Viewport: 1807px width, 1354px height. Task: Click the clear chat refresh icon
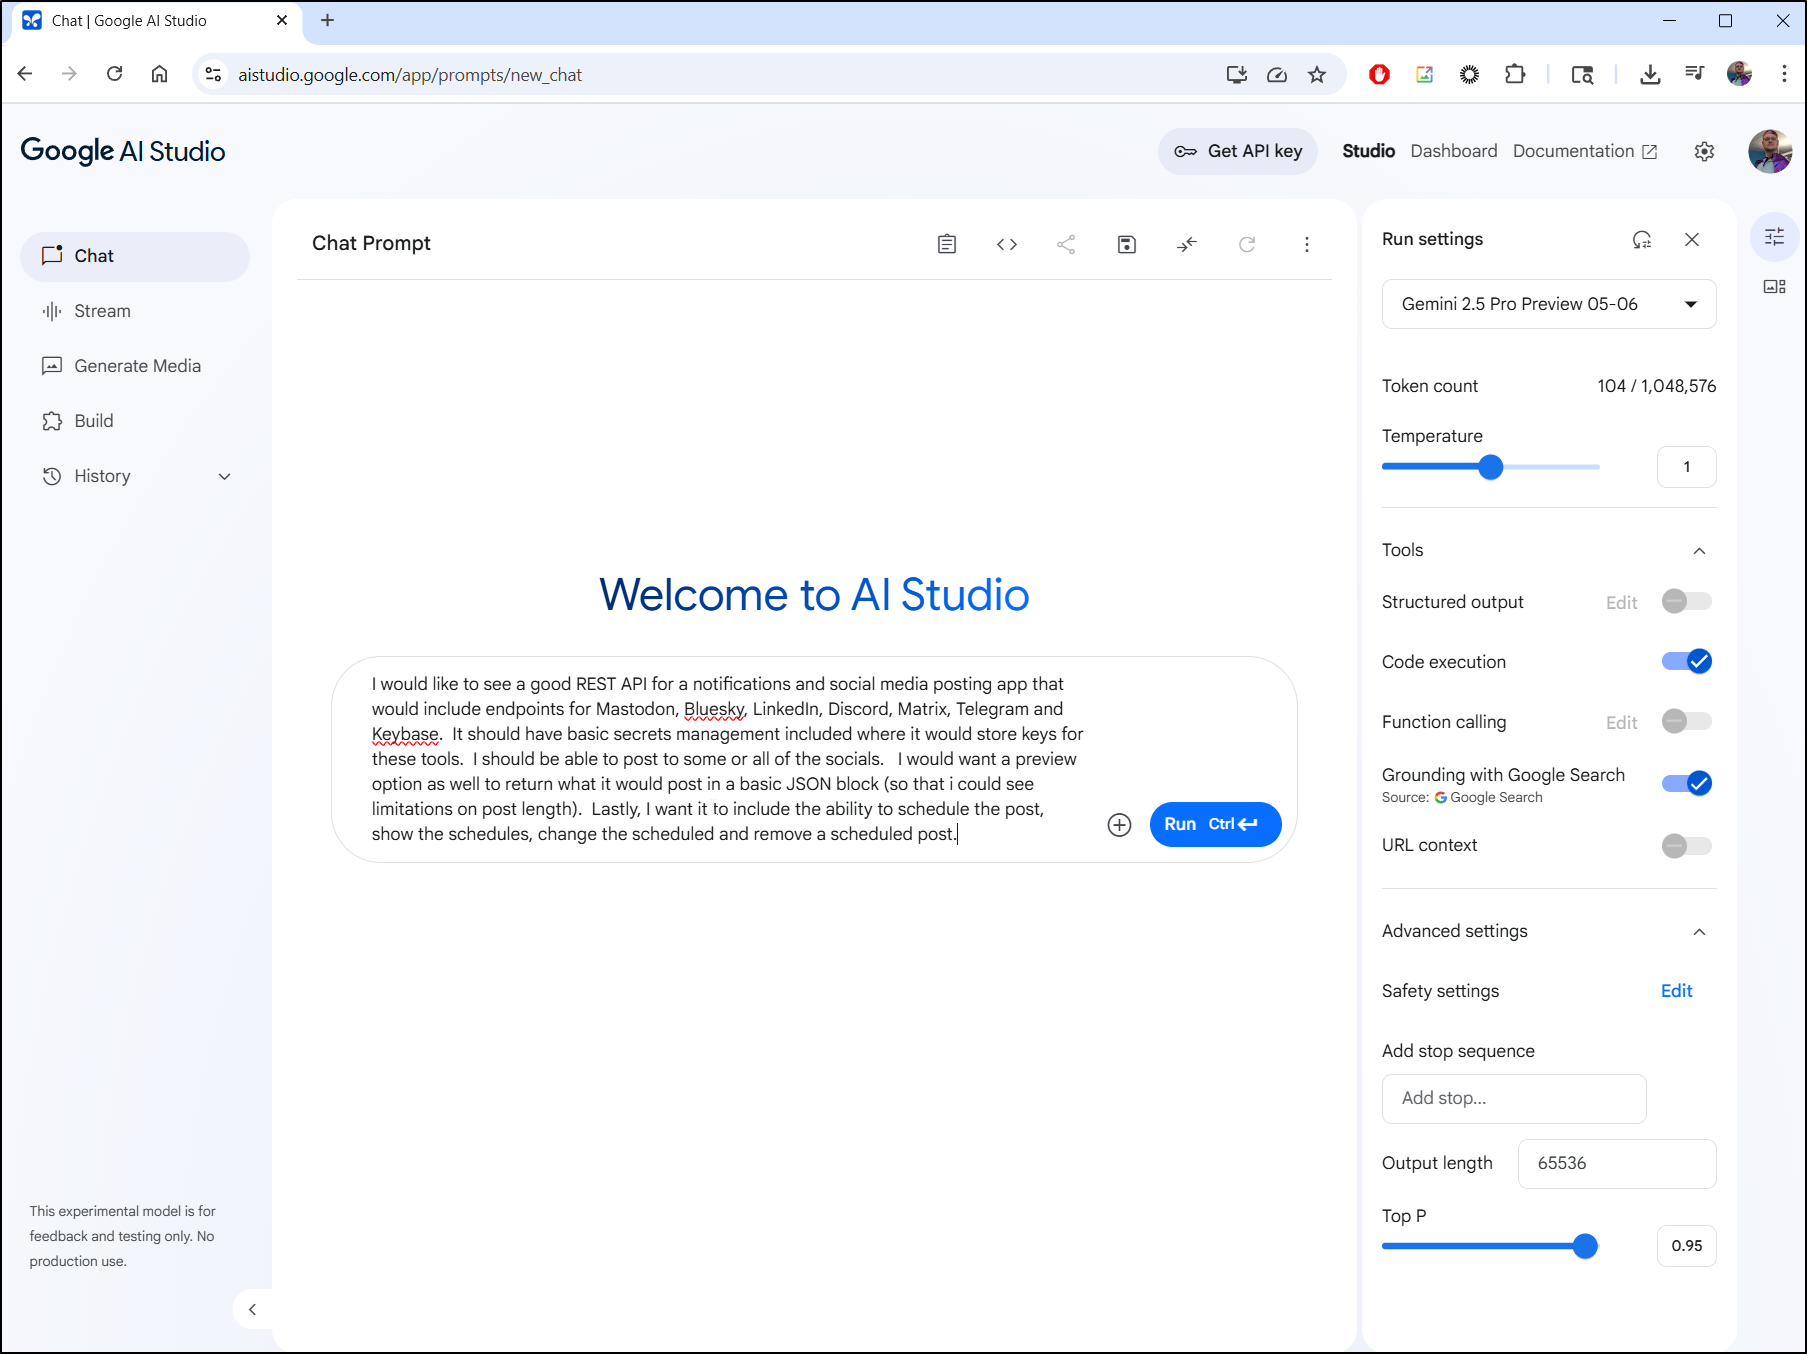point(1246,244)
